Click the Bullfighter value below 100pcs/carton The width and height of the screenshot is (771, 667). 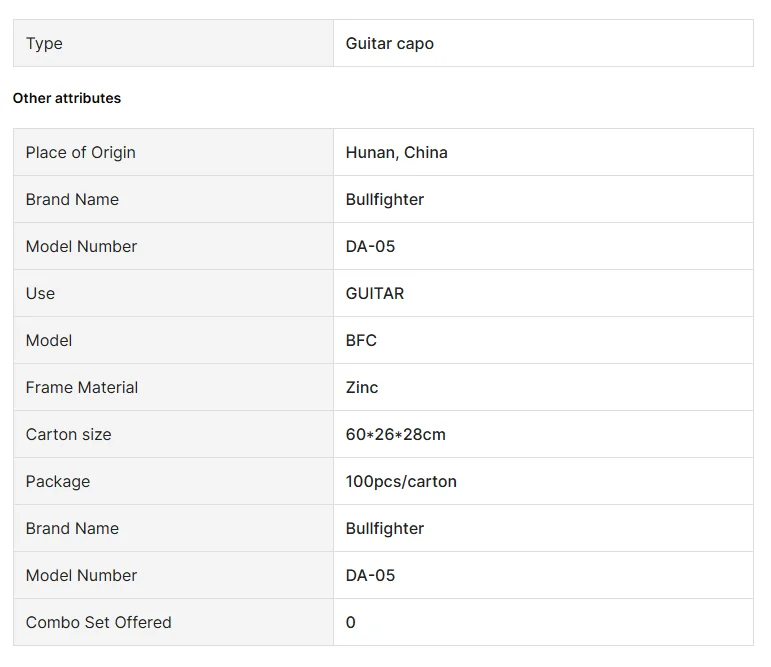click(x=385, y=529)
